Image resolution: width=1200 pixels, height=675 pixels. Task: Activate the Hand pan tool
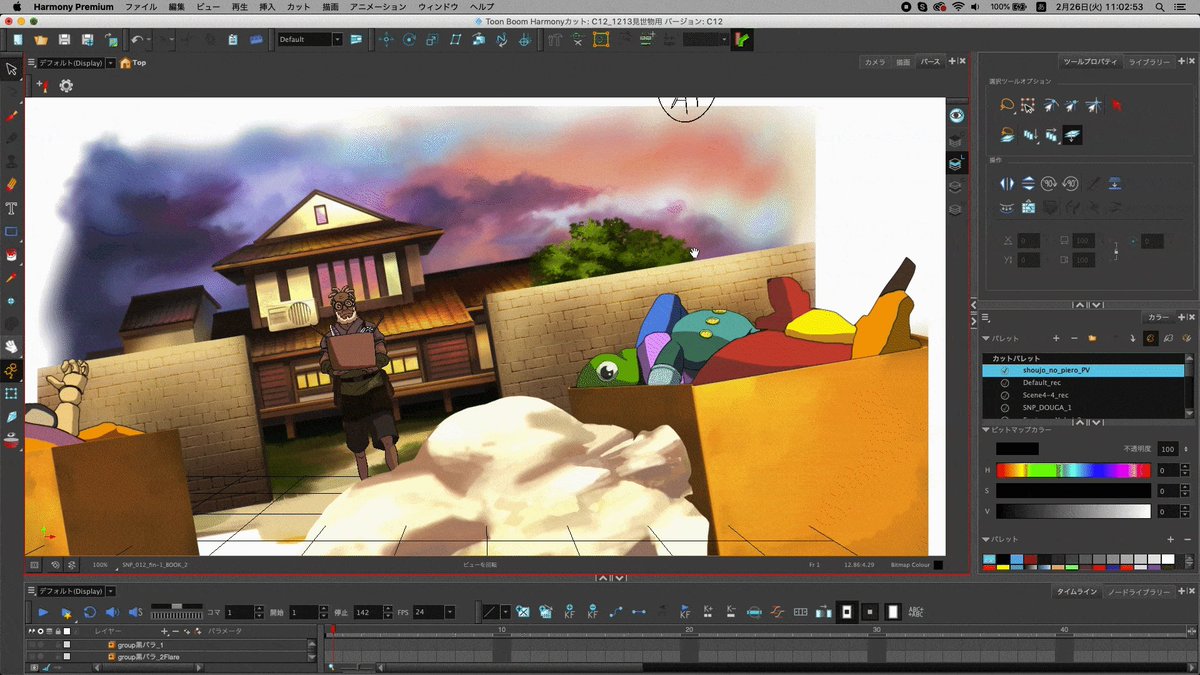[x=12, y=345]
